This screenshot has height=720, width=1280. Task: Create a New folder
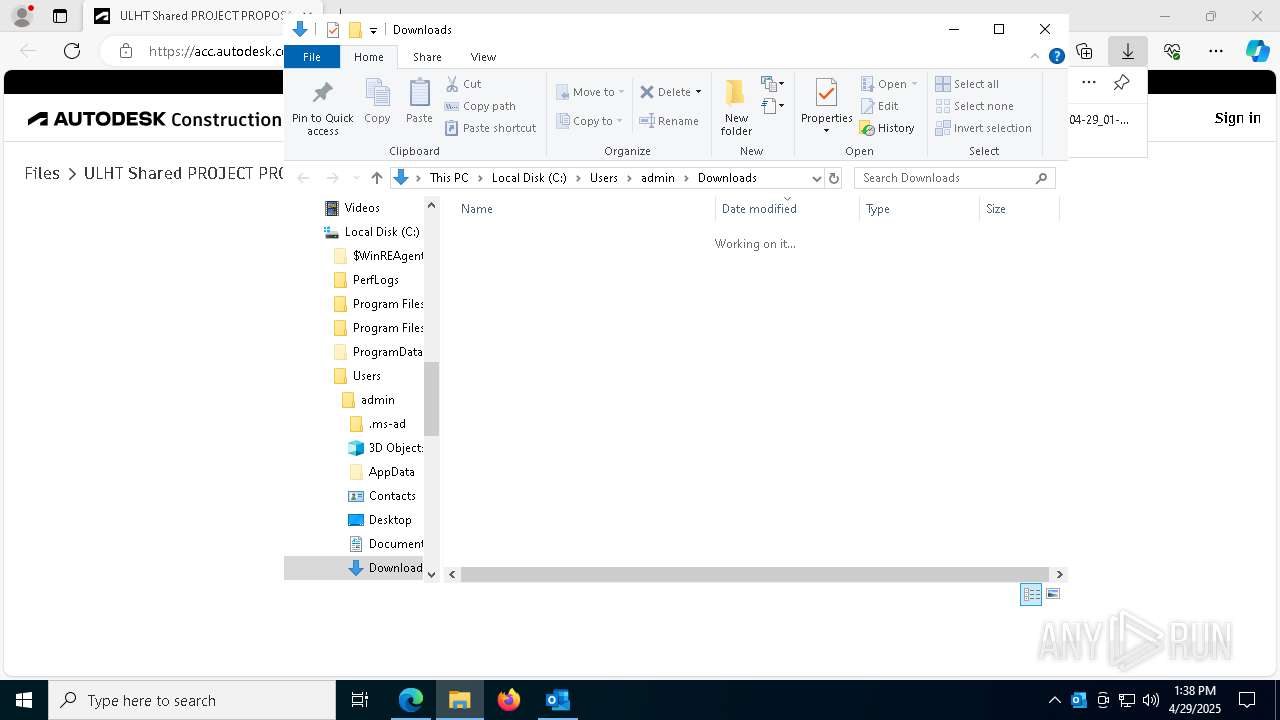[736, 107]
